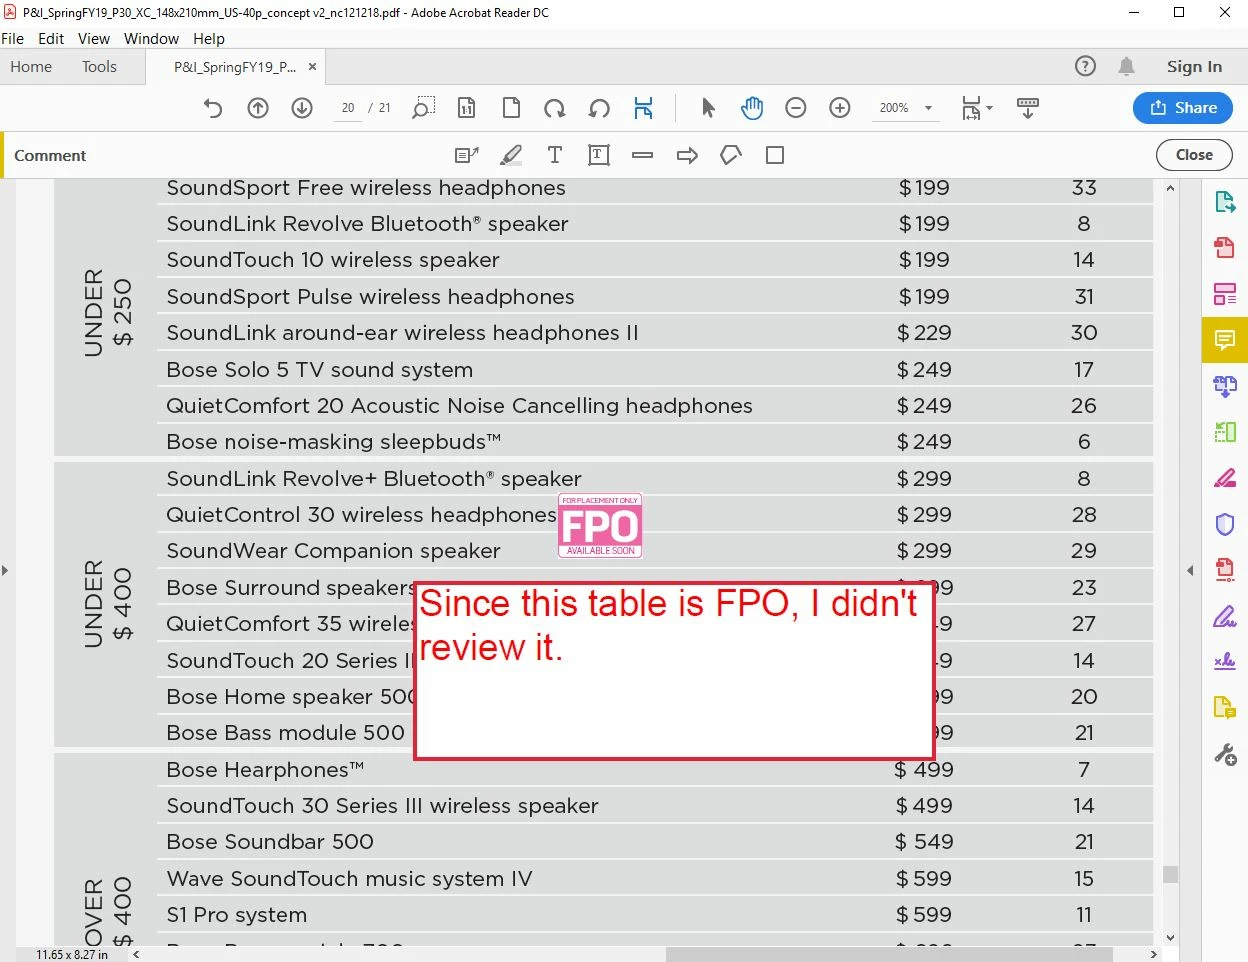Open the Edit menu
Image resolution: width=1248 pixels, height=962 pixels.
point(51,38)
